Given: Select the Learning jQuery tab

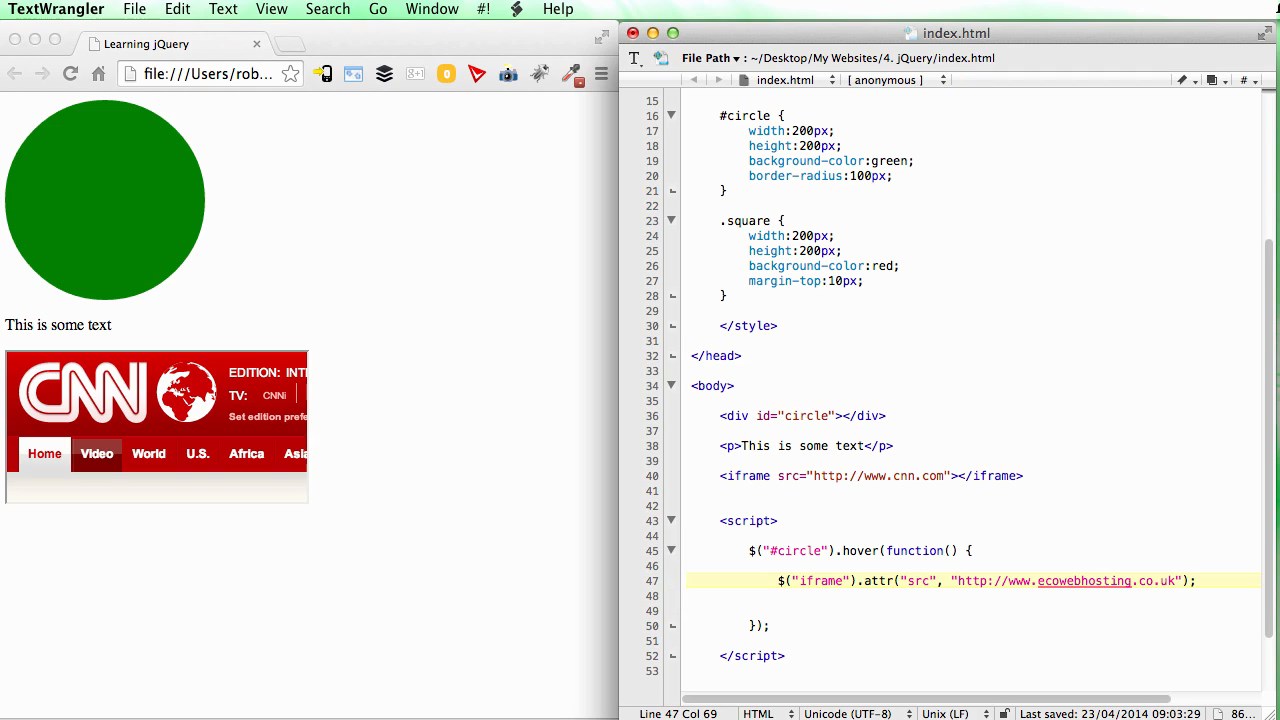Looking at the screenshot, I should click(x=170, y=44).
